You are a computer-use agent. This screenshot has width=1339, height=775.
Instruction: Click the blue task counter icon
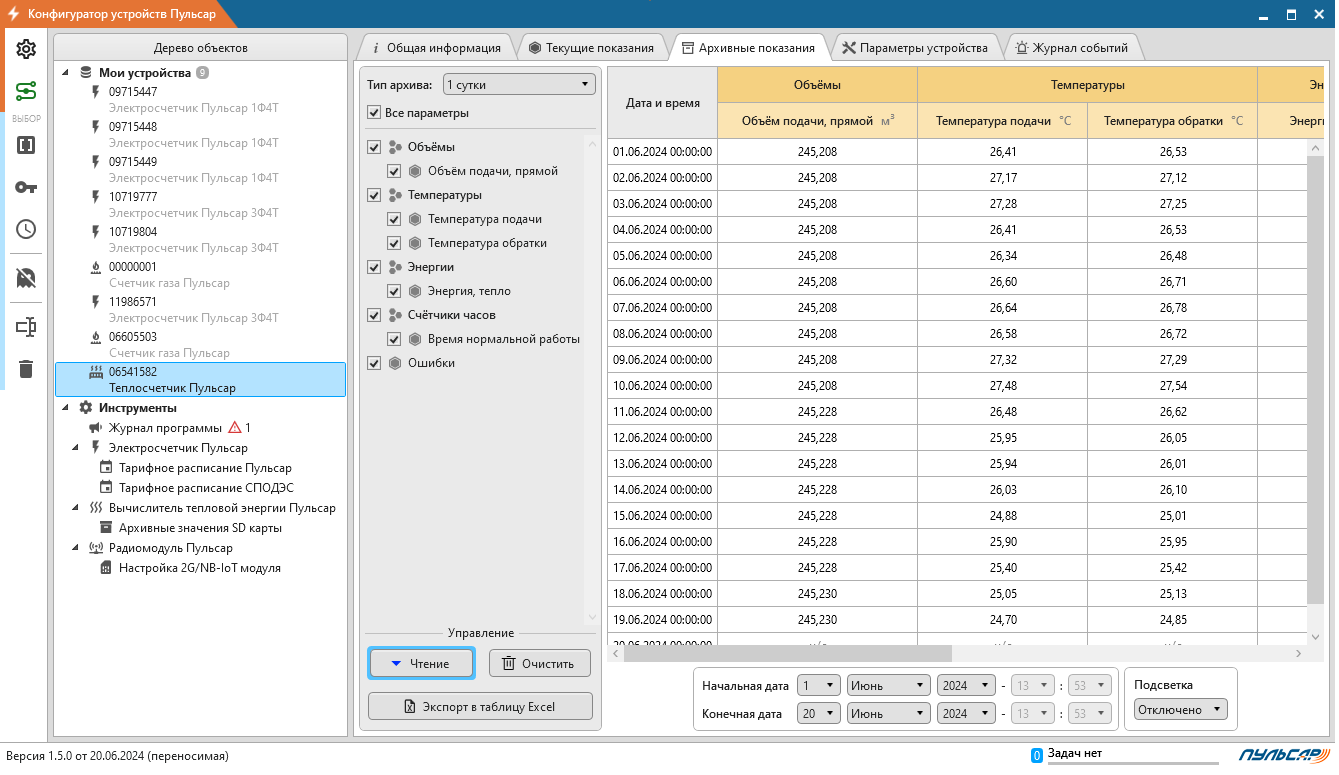pyautogui.click(x=1037, y=755)
